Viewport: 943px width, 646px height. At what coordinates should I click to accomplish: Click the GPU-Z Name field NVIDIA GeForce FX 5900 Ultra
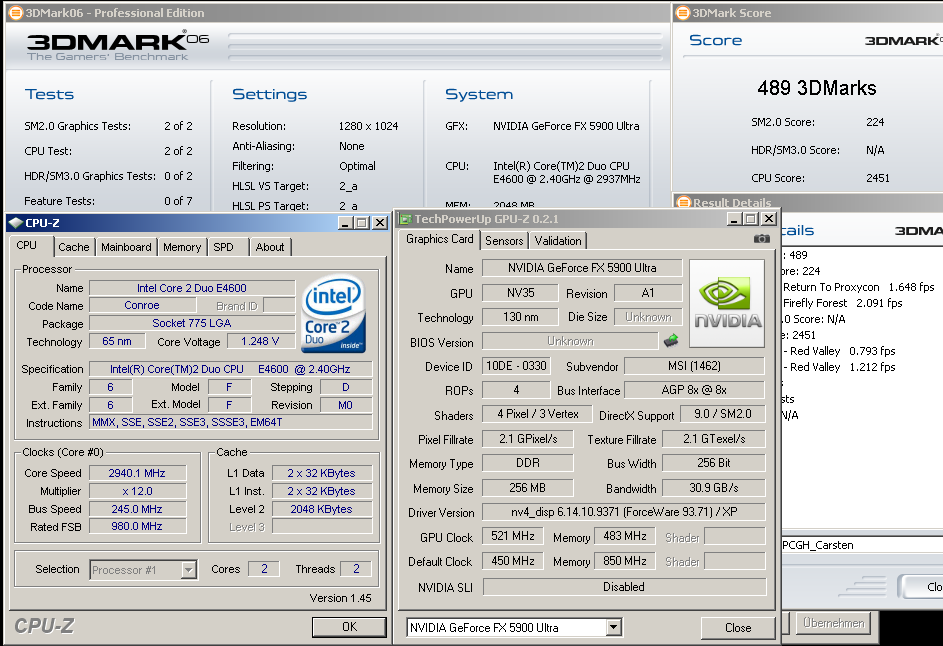tap(582, 268)
